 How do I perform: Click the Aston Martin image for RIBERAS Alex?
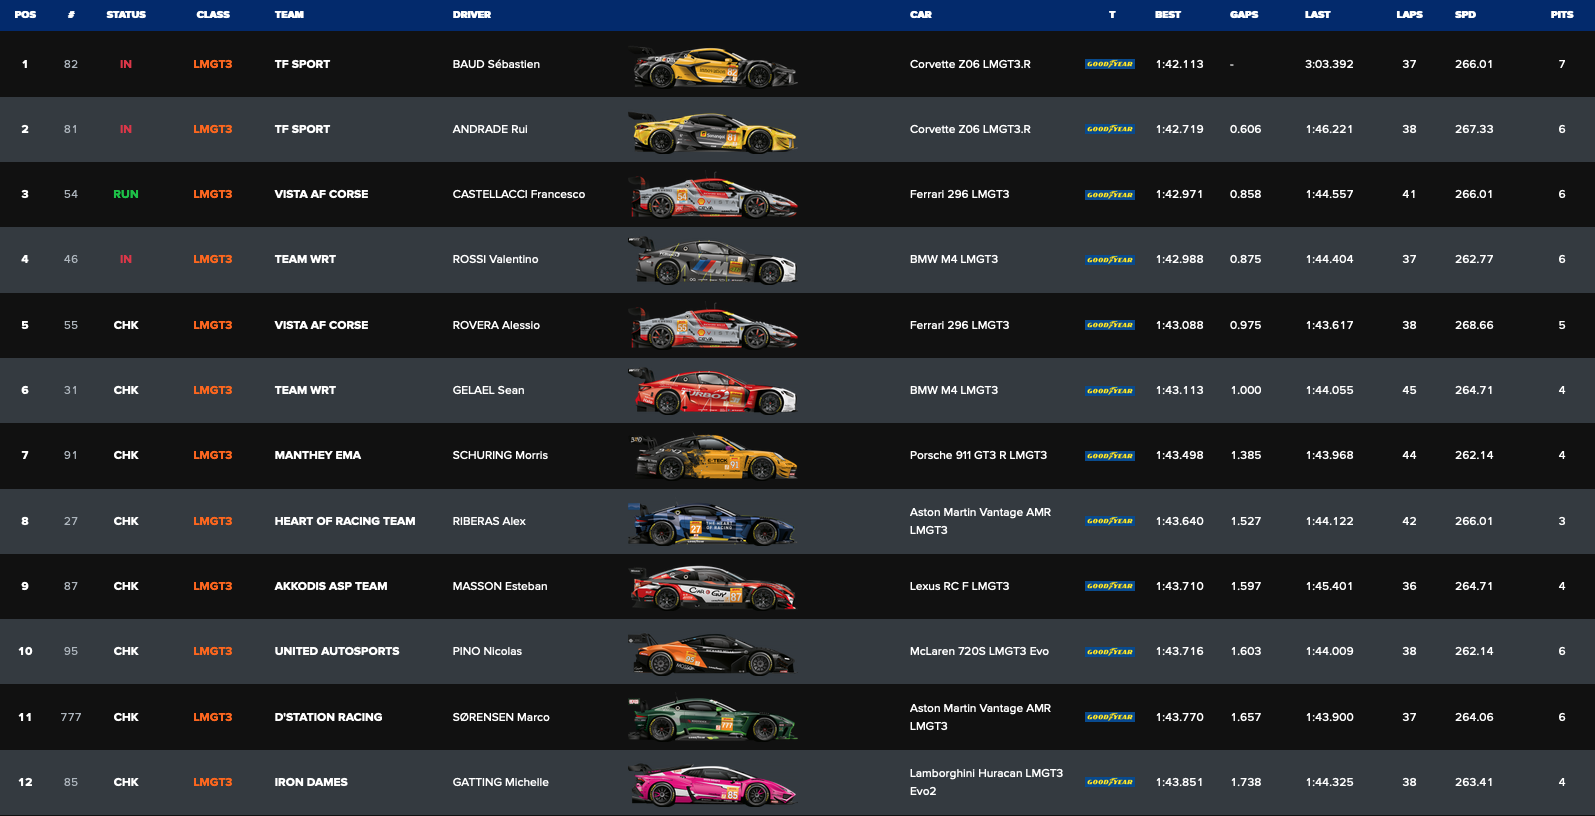pos(713,523)
